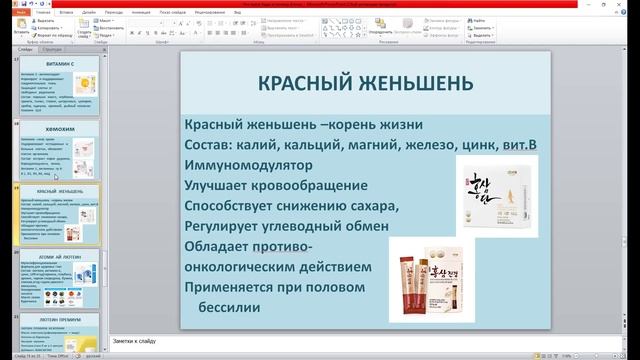Click the white ginseng box product image

(497, 196)
